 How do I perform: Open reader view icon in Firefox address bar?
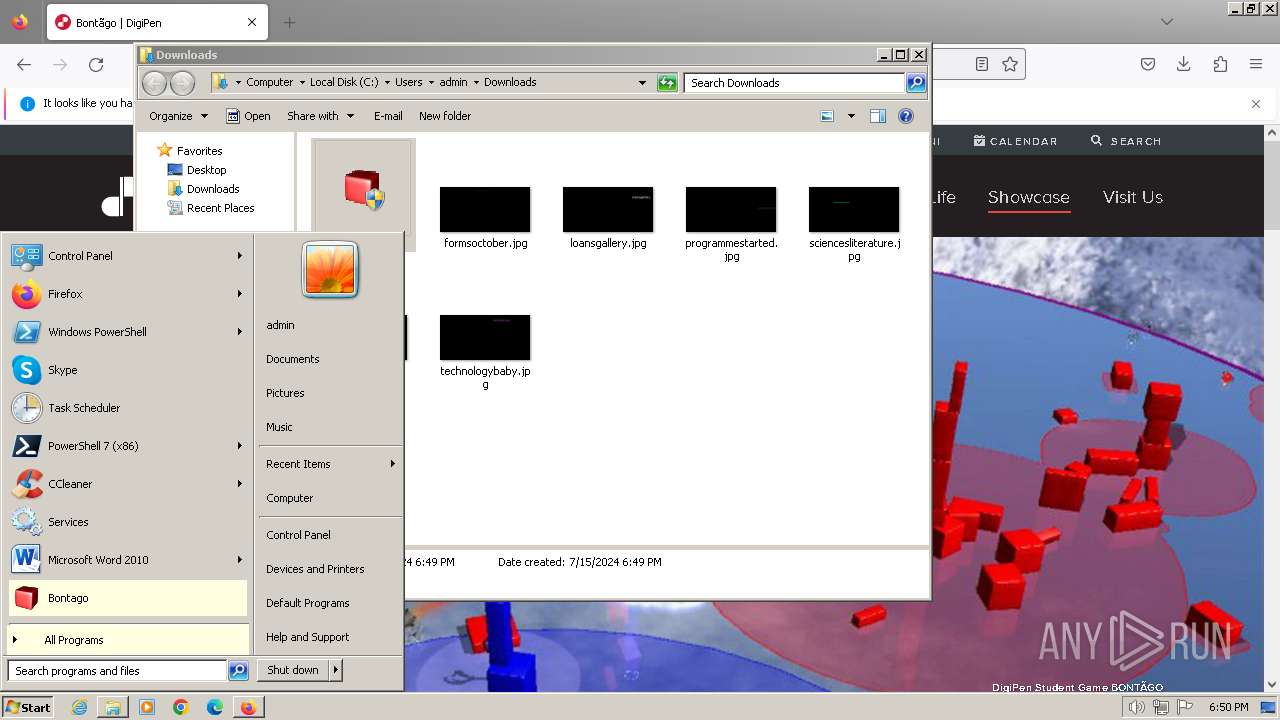(982, 64)
